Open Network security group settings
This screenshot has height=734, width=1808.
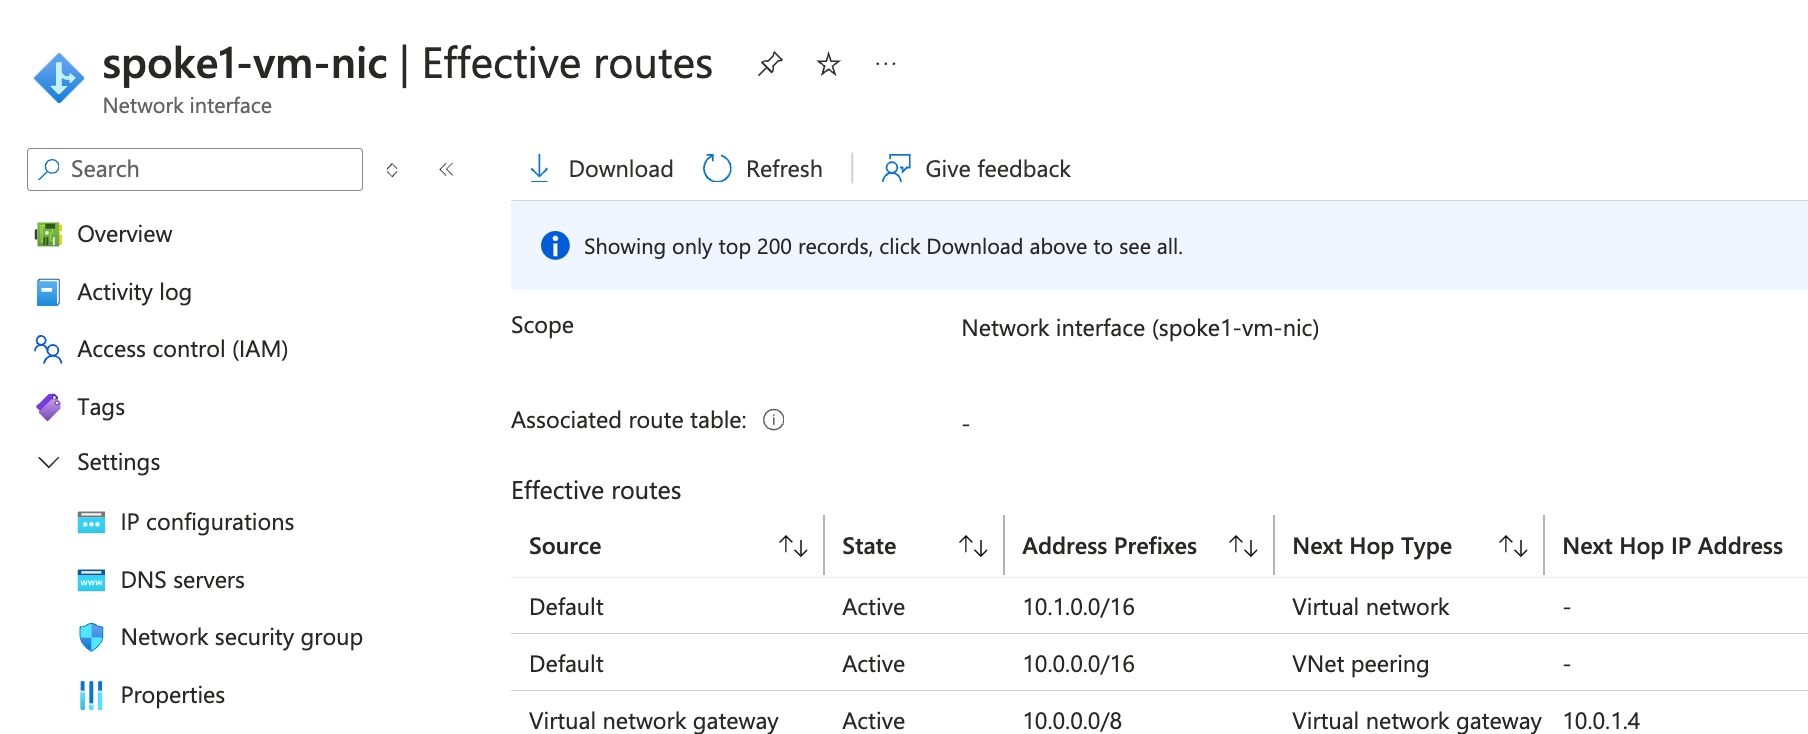tap(241, 637)
